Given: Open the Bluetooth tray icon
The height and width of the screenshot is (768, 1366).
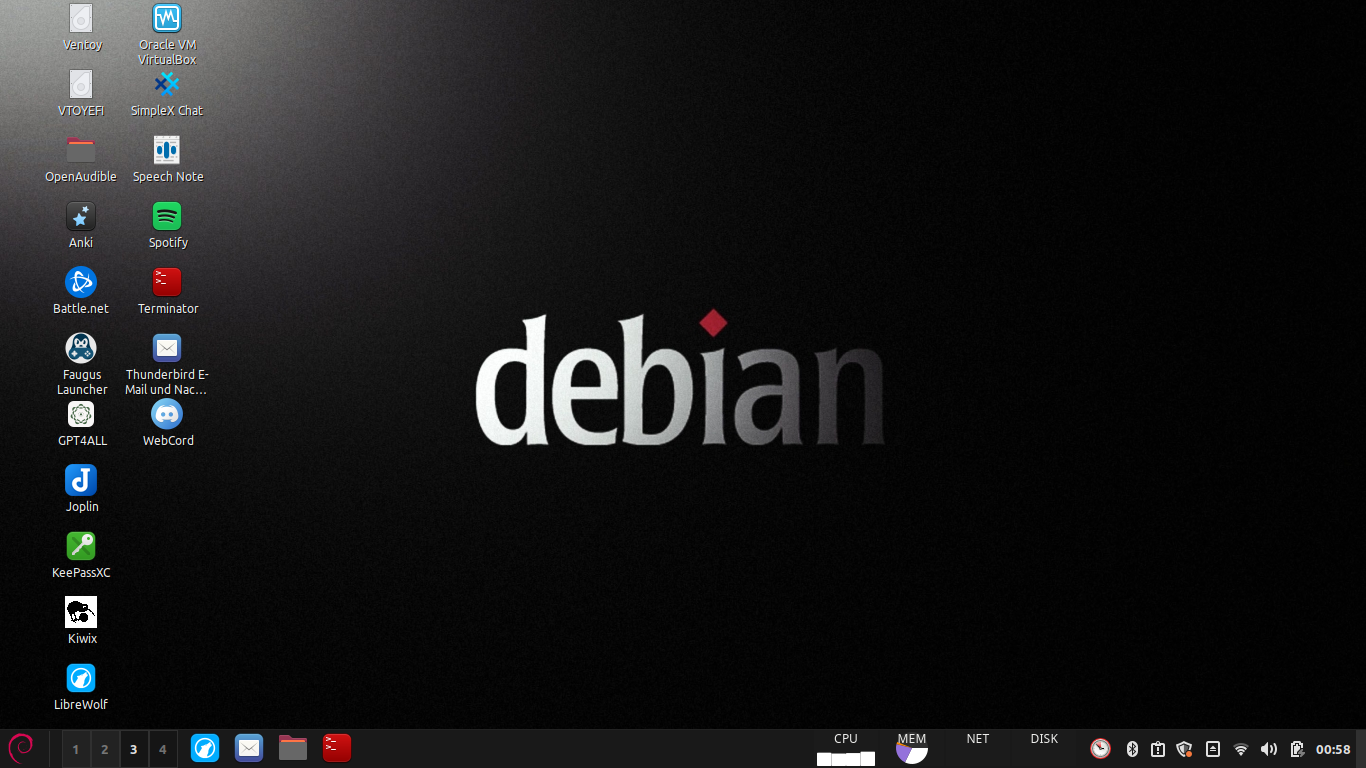Looking at the screenshot, I should [1133, 749].
